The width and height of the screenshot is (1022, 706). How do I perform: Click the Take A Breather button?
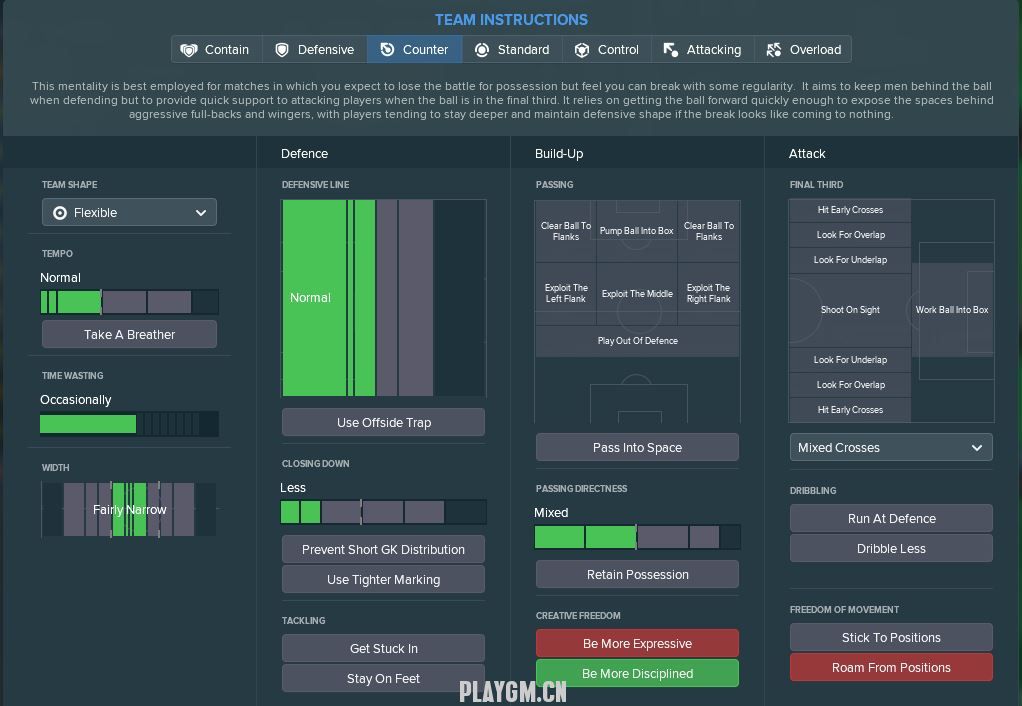pyautogui.click(x=129, y=334)
